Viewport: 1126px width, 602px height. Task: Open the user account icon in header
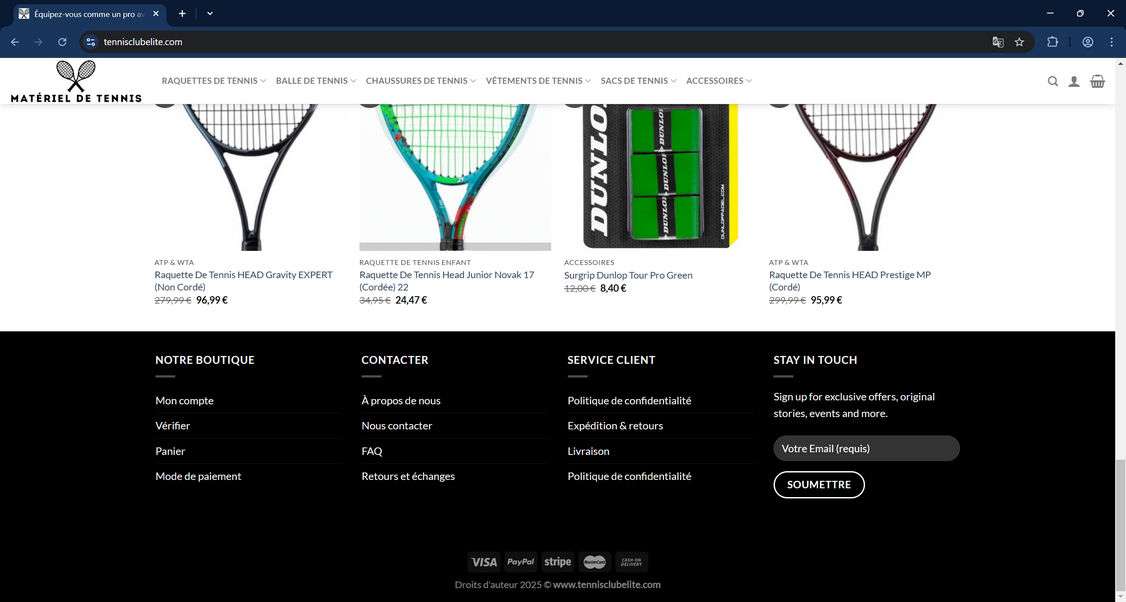[1074, 81]
